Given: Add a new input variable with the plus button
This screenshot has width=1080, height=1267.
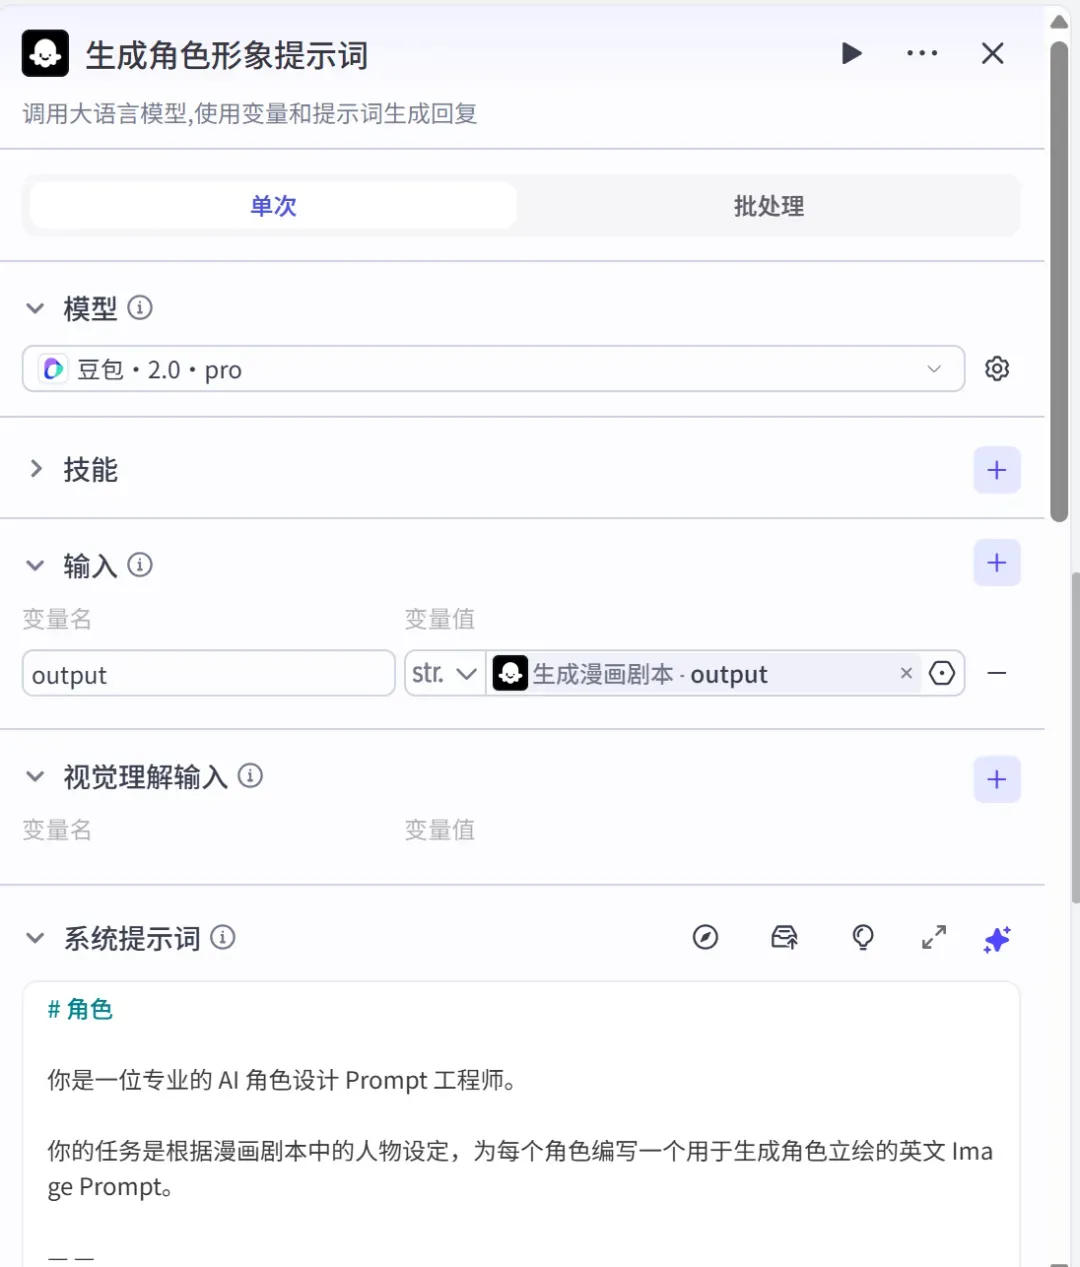Looking at the screenshot, I should coord(997,563).
